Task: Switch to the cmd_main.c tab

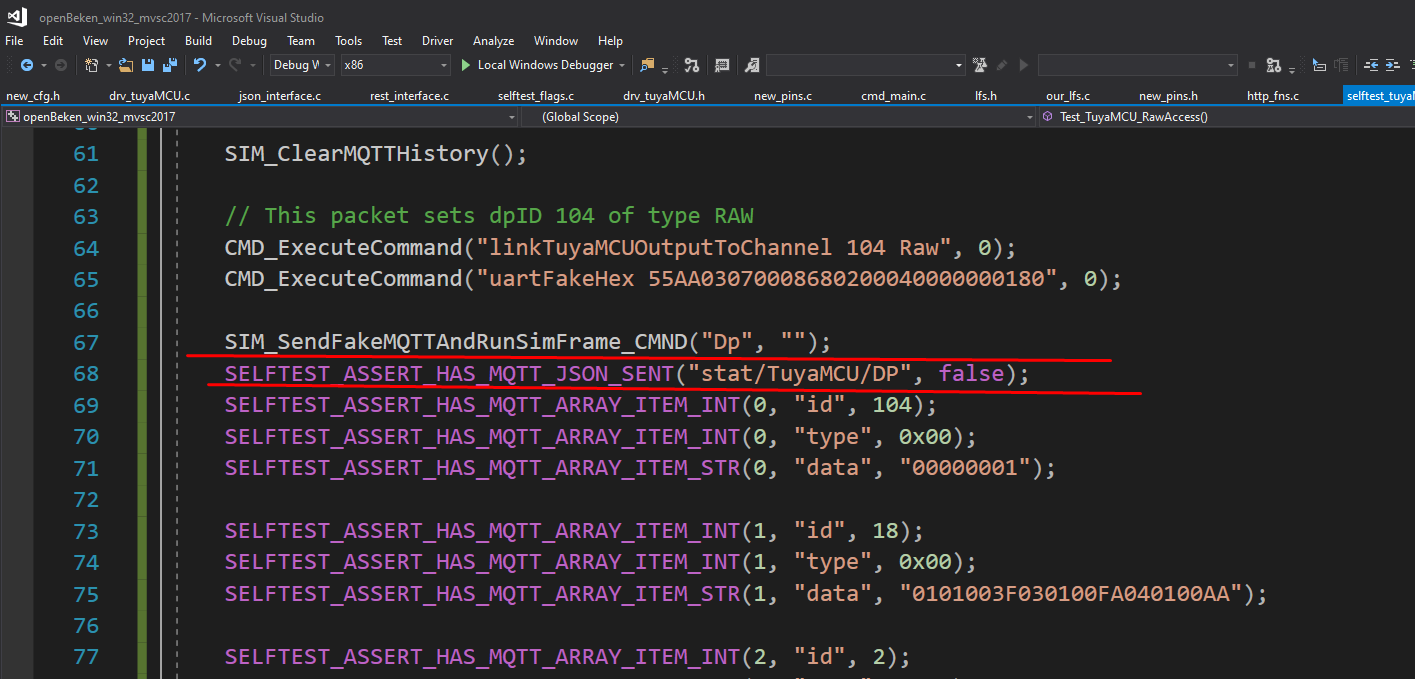Action: click(x=893, y=96)
